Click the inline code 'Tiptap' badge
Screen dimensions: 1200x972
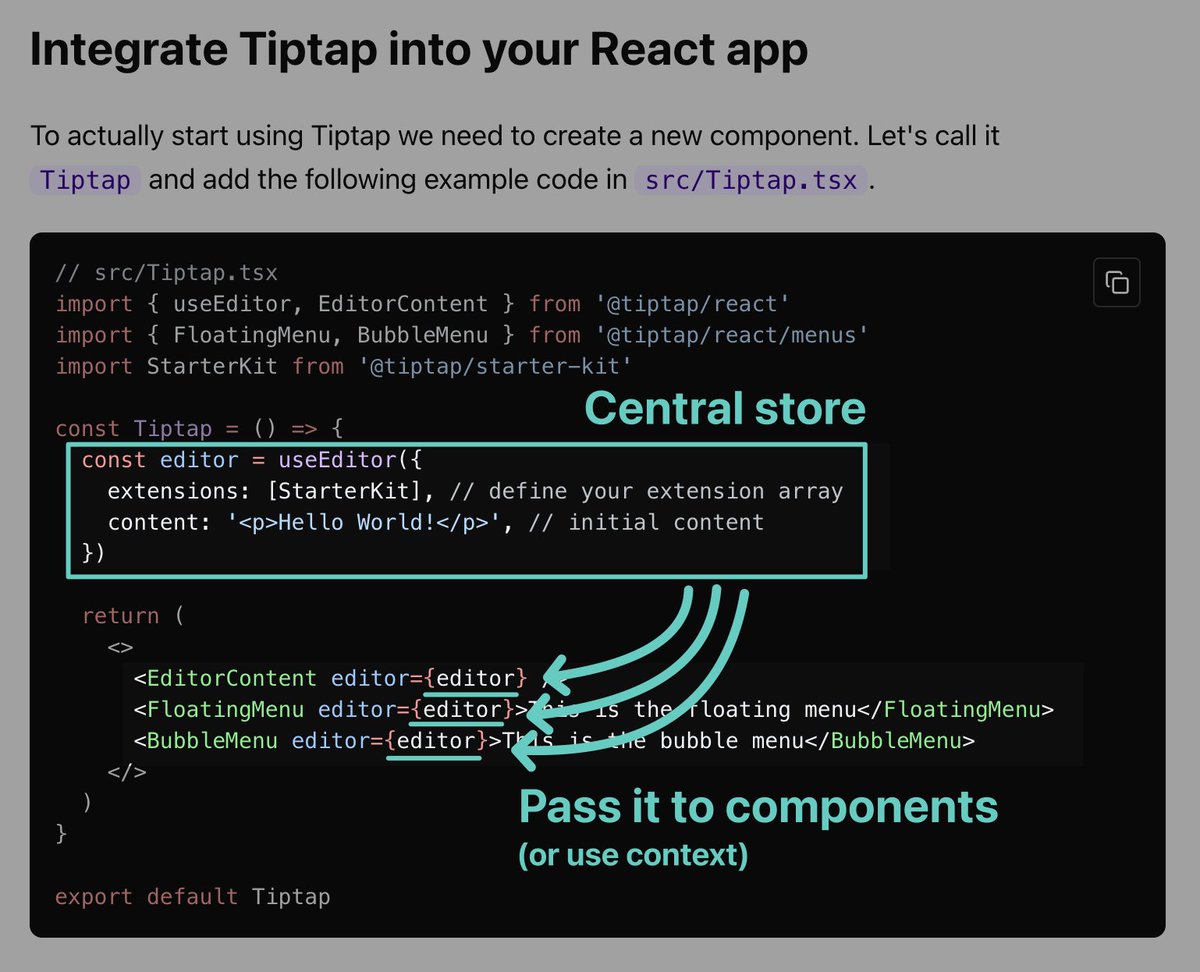pyautogui.click(x=86, y=181)
